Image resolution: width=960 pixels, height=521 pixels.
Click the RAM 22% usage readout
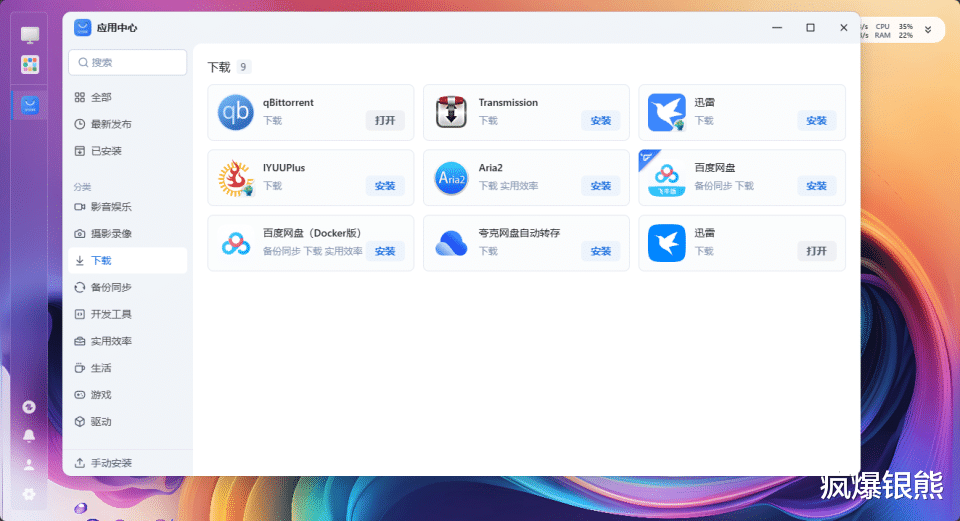pos(894,36)
